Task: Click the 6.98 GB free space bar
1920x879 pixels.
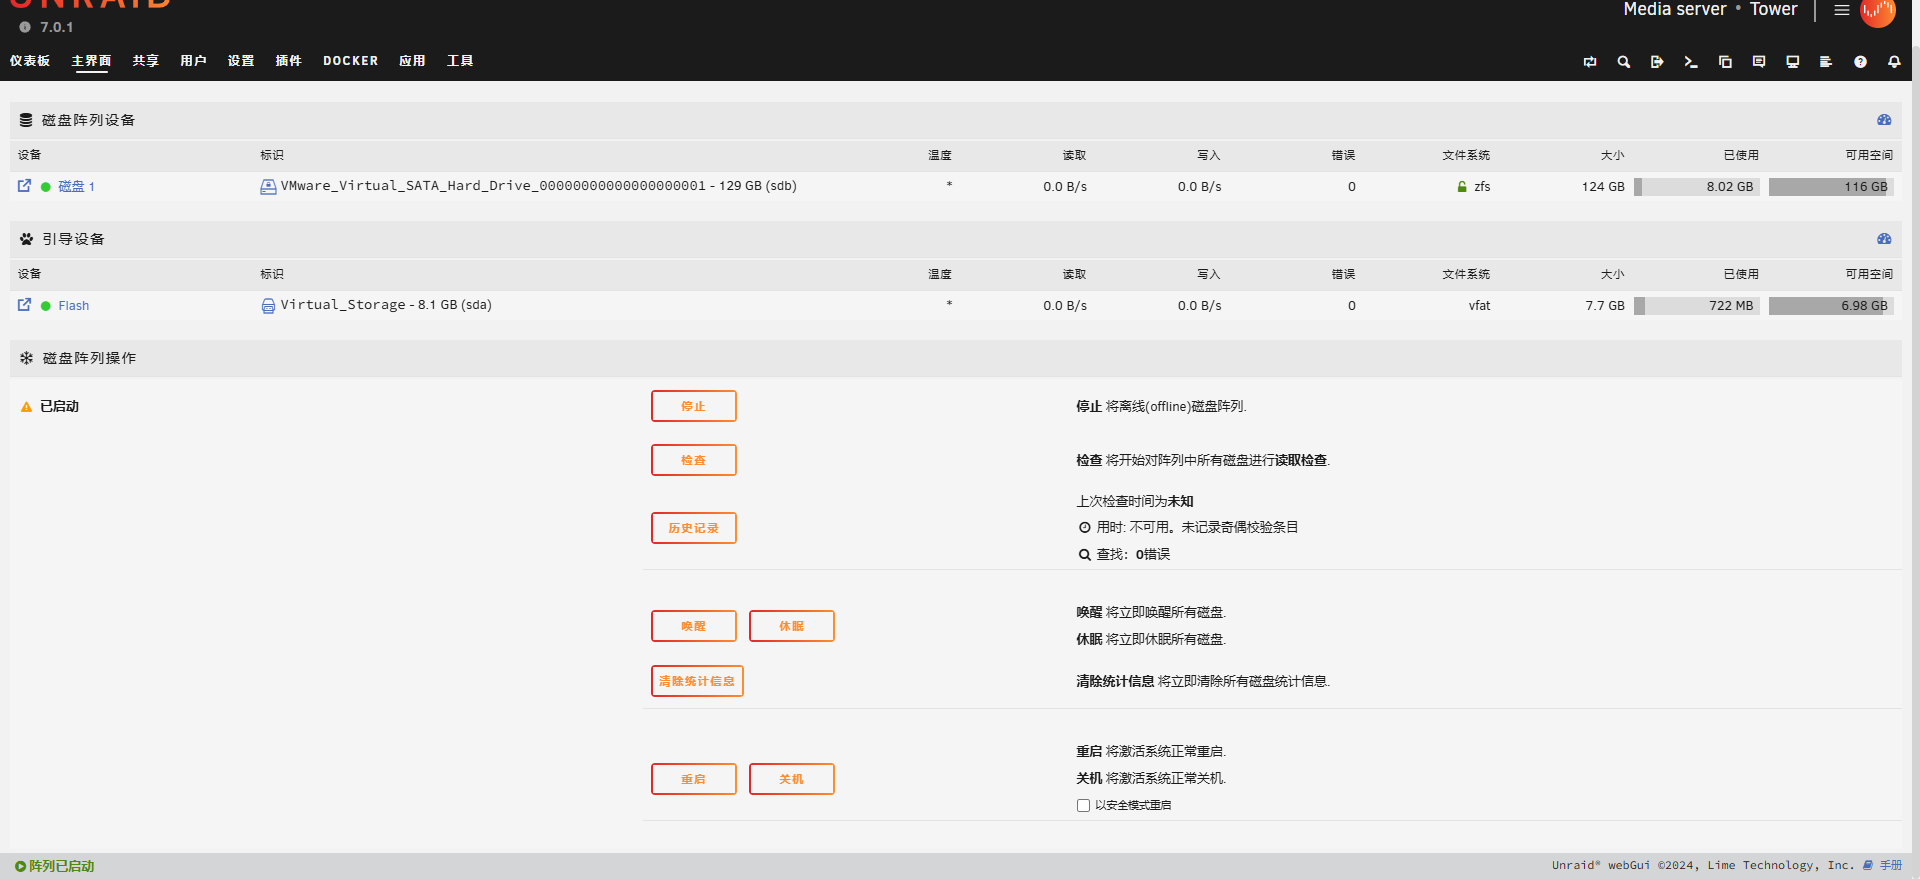Action: click(1831, 306)
